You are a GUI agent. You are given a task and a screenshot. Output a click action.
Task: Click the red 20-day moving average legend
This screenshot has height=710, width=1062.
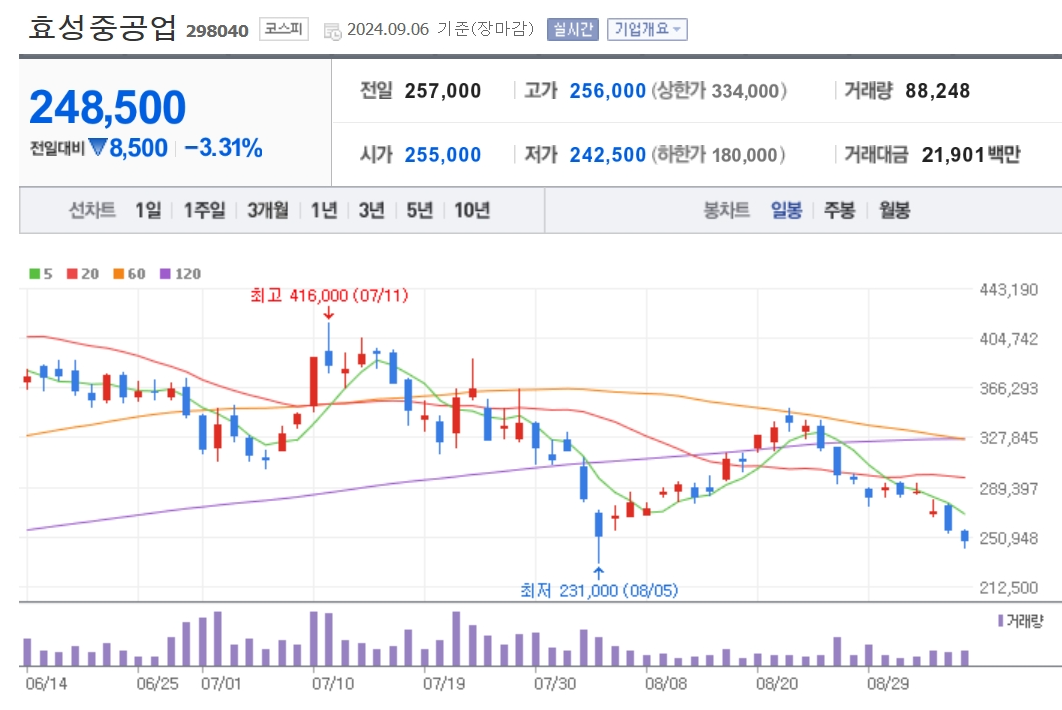83,274
